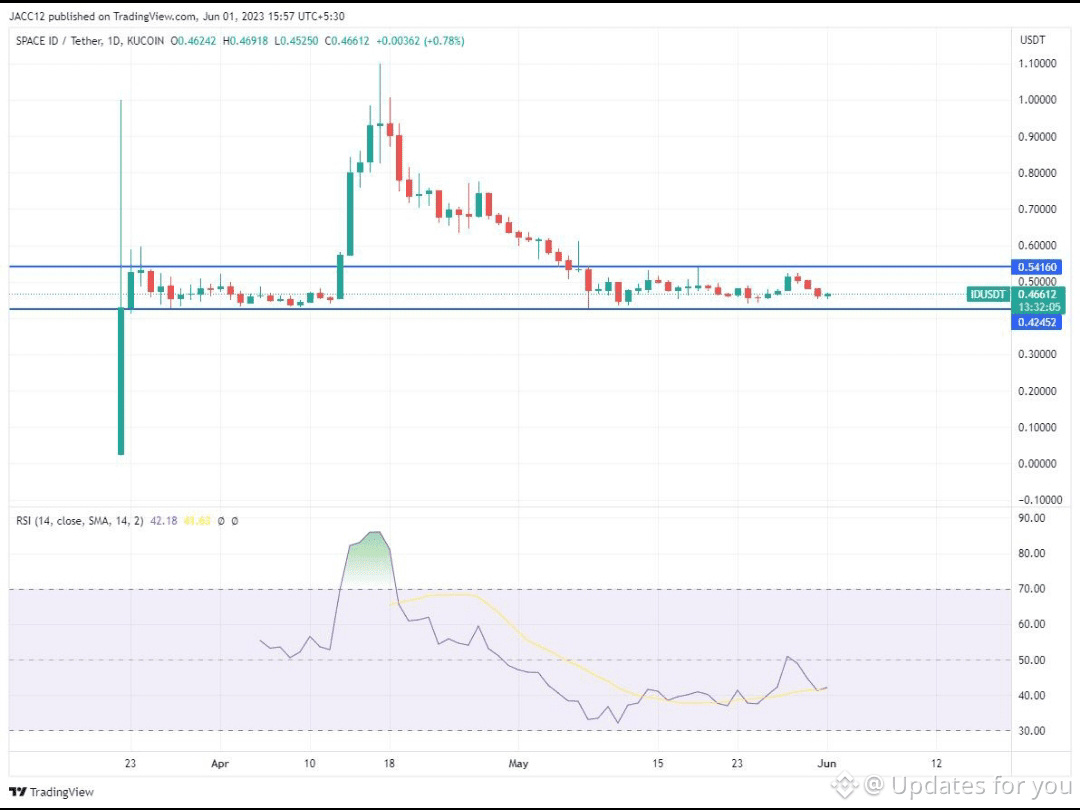Viewport: 1080px width, 810px height.
Task: Click the 80.00 RSI axis label
Action: pyautogui.click(x=1032, y=553)
